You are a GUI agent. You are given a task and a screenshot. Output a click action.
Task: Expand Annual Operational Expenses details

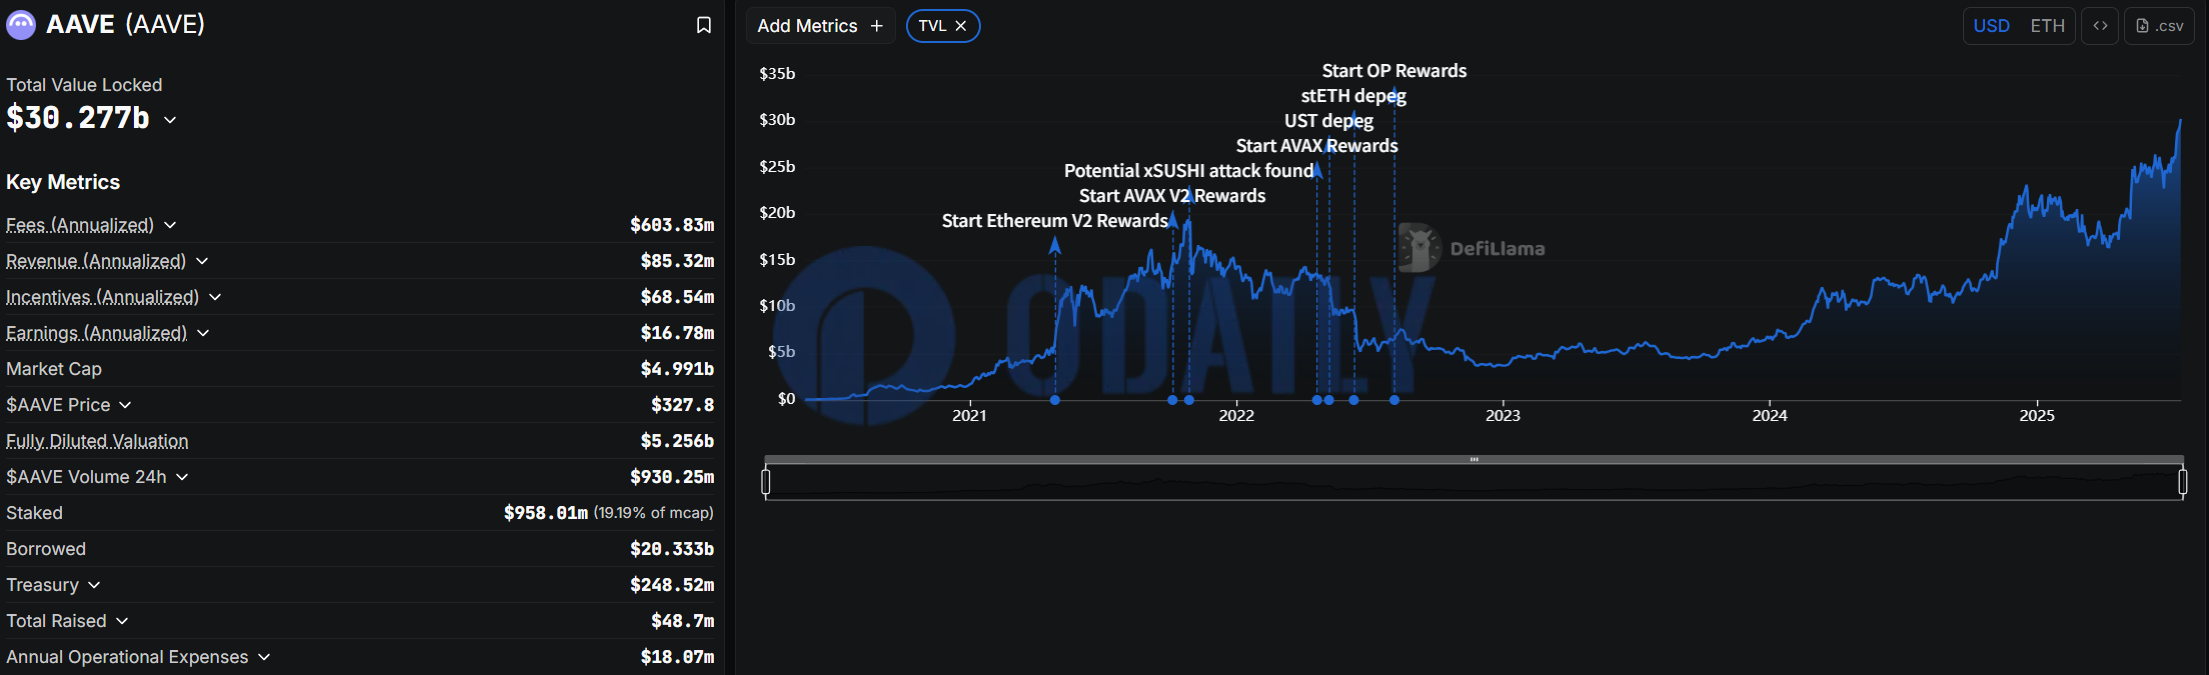[x=264, y=657]
